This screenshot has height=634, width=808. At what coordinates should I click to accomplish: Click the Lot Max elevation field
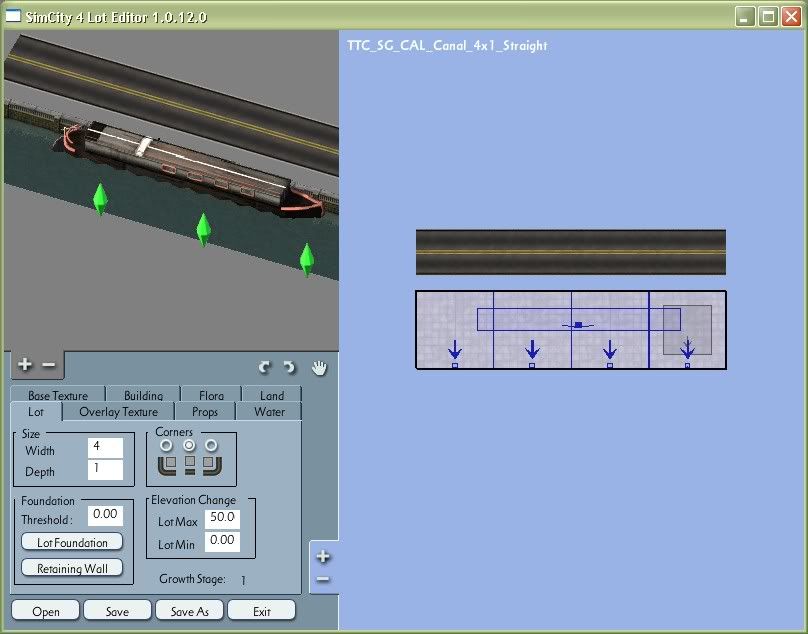click(x=222, y=519)
